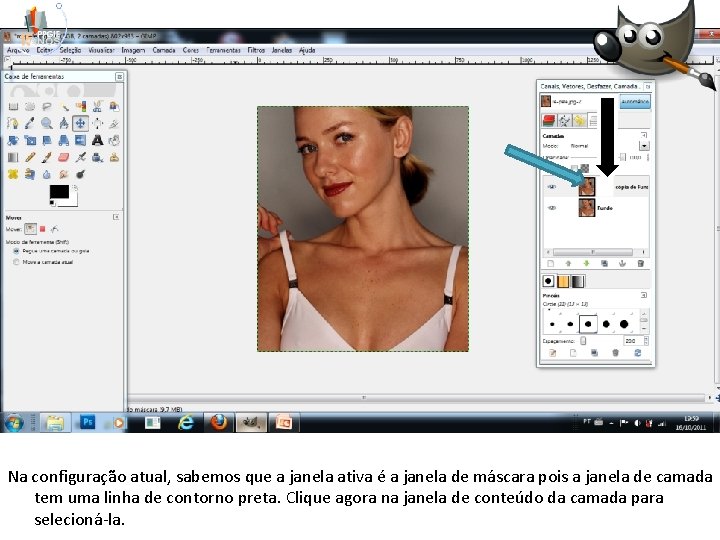Select the Crop tool
This screenshot has width=720, height=540.
point(114,123)
